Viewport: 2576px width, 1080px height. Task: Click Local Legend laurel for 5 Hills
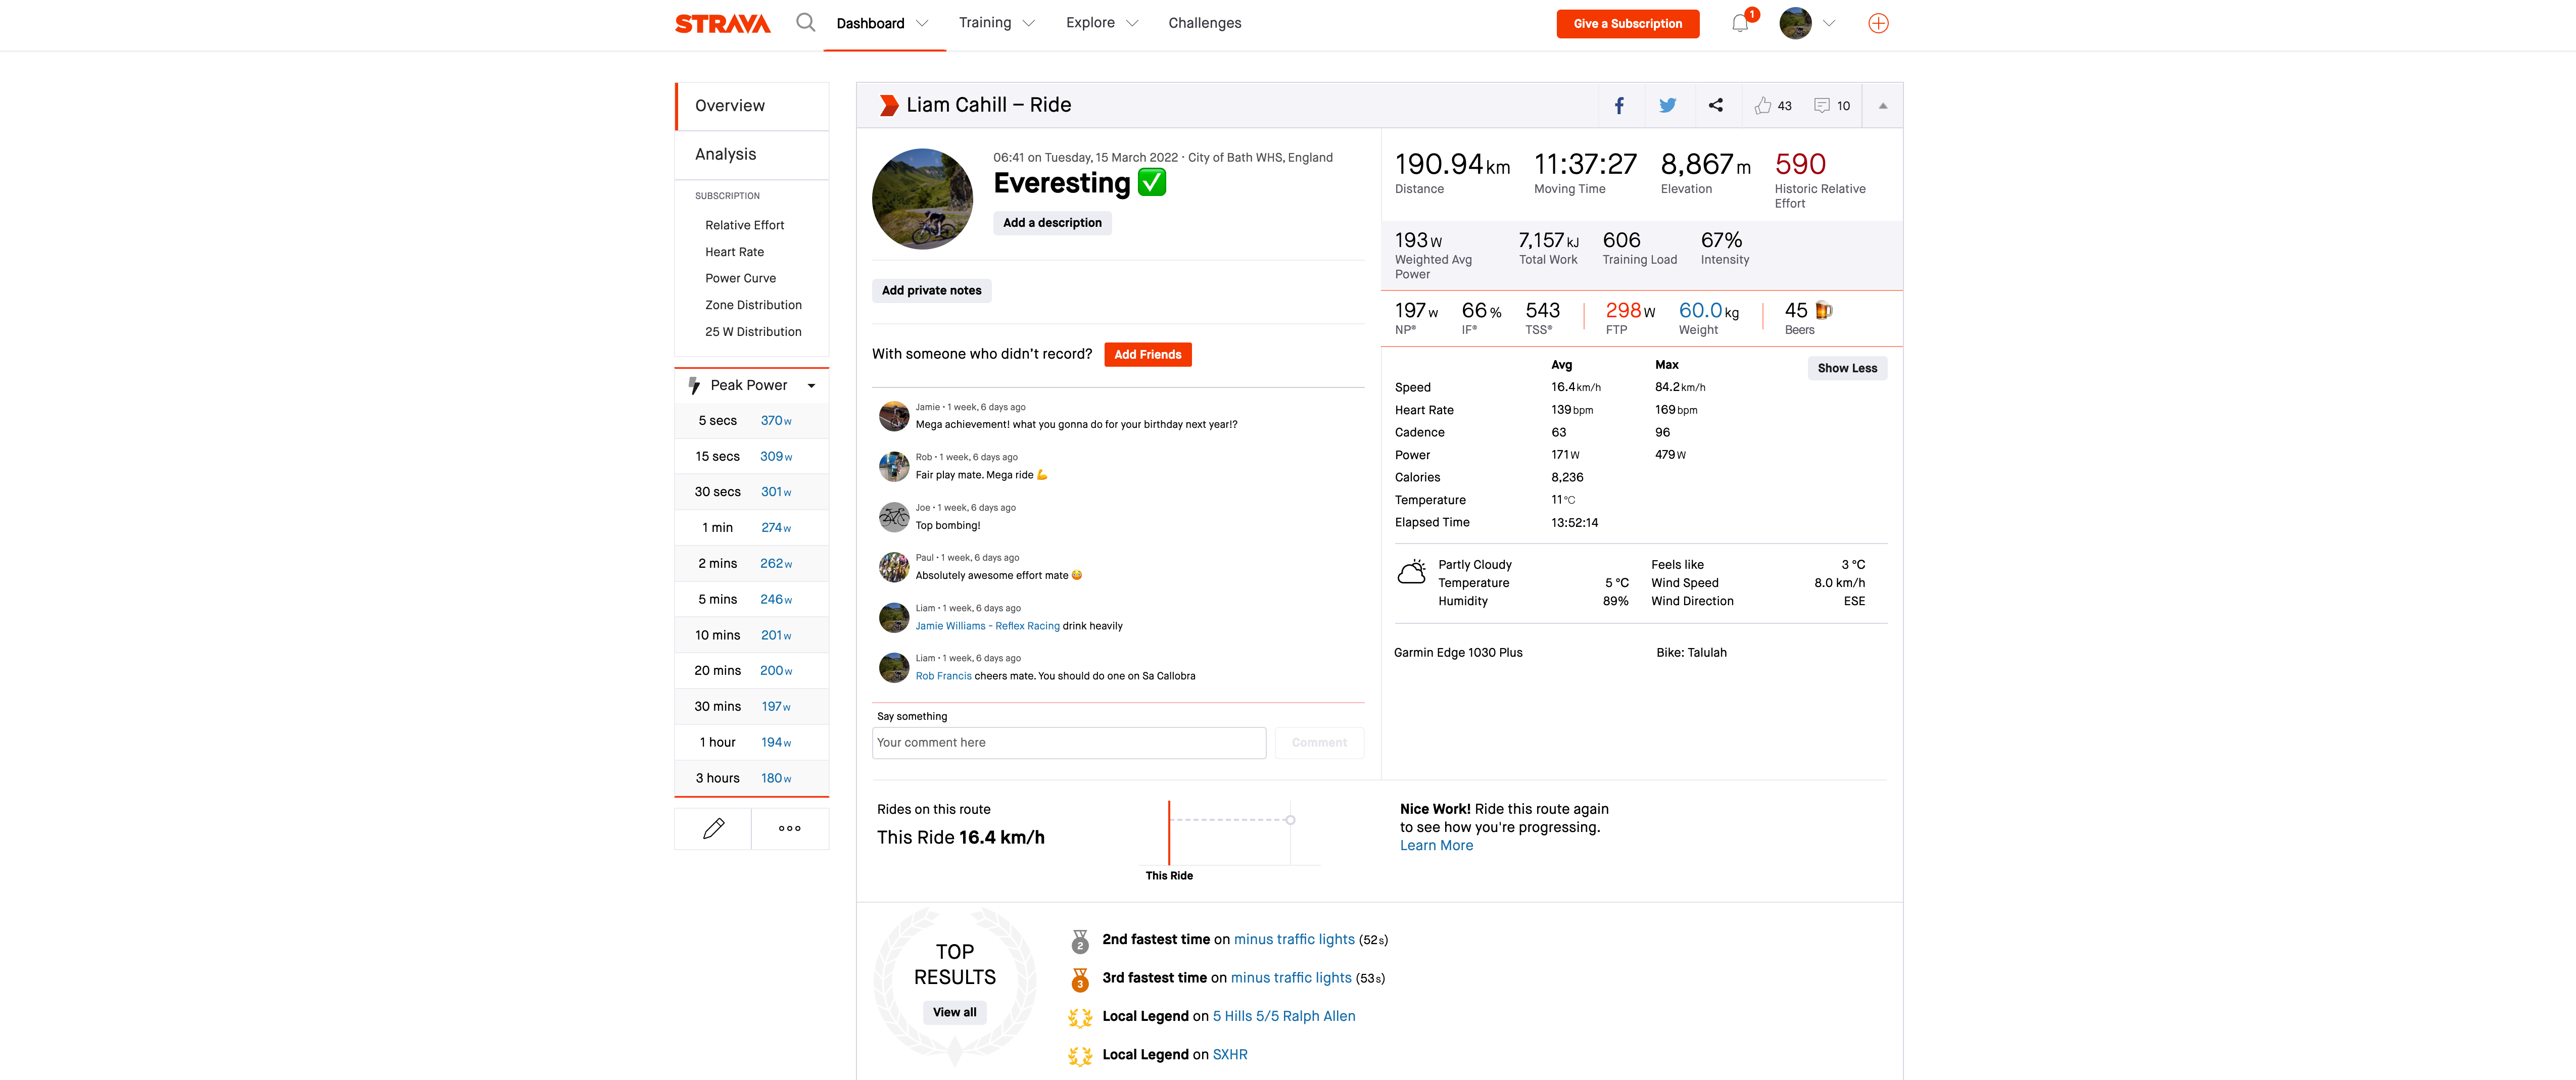coord(1080,1017)
